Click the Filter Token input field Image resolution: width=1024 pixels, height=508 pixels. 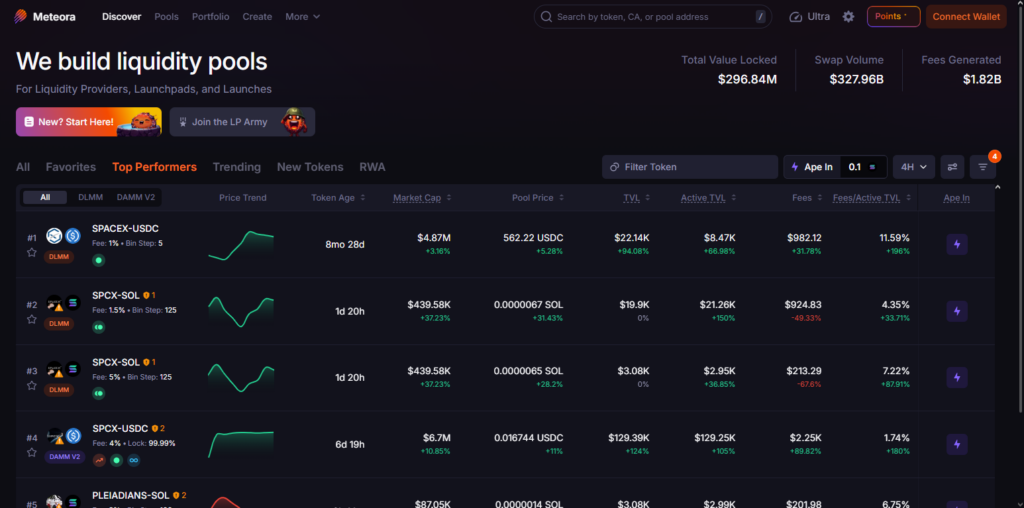point(690,167)
